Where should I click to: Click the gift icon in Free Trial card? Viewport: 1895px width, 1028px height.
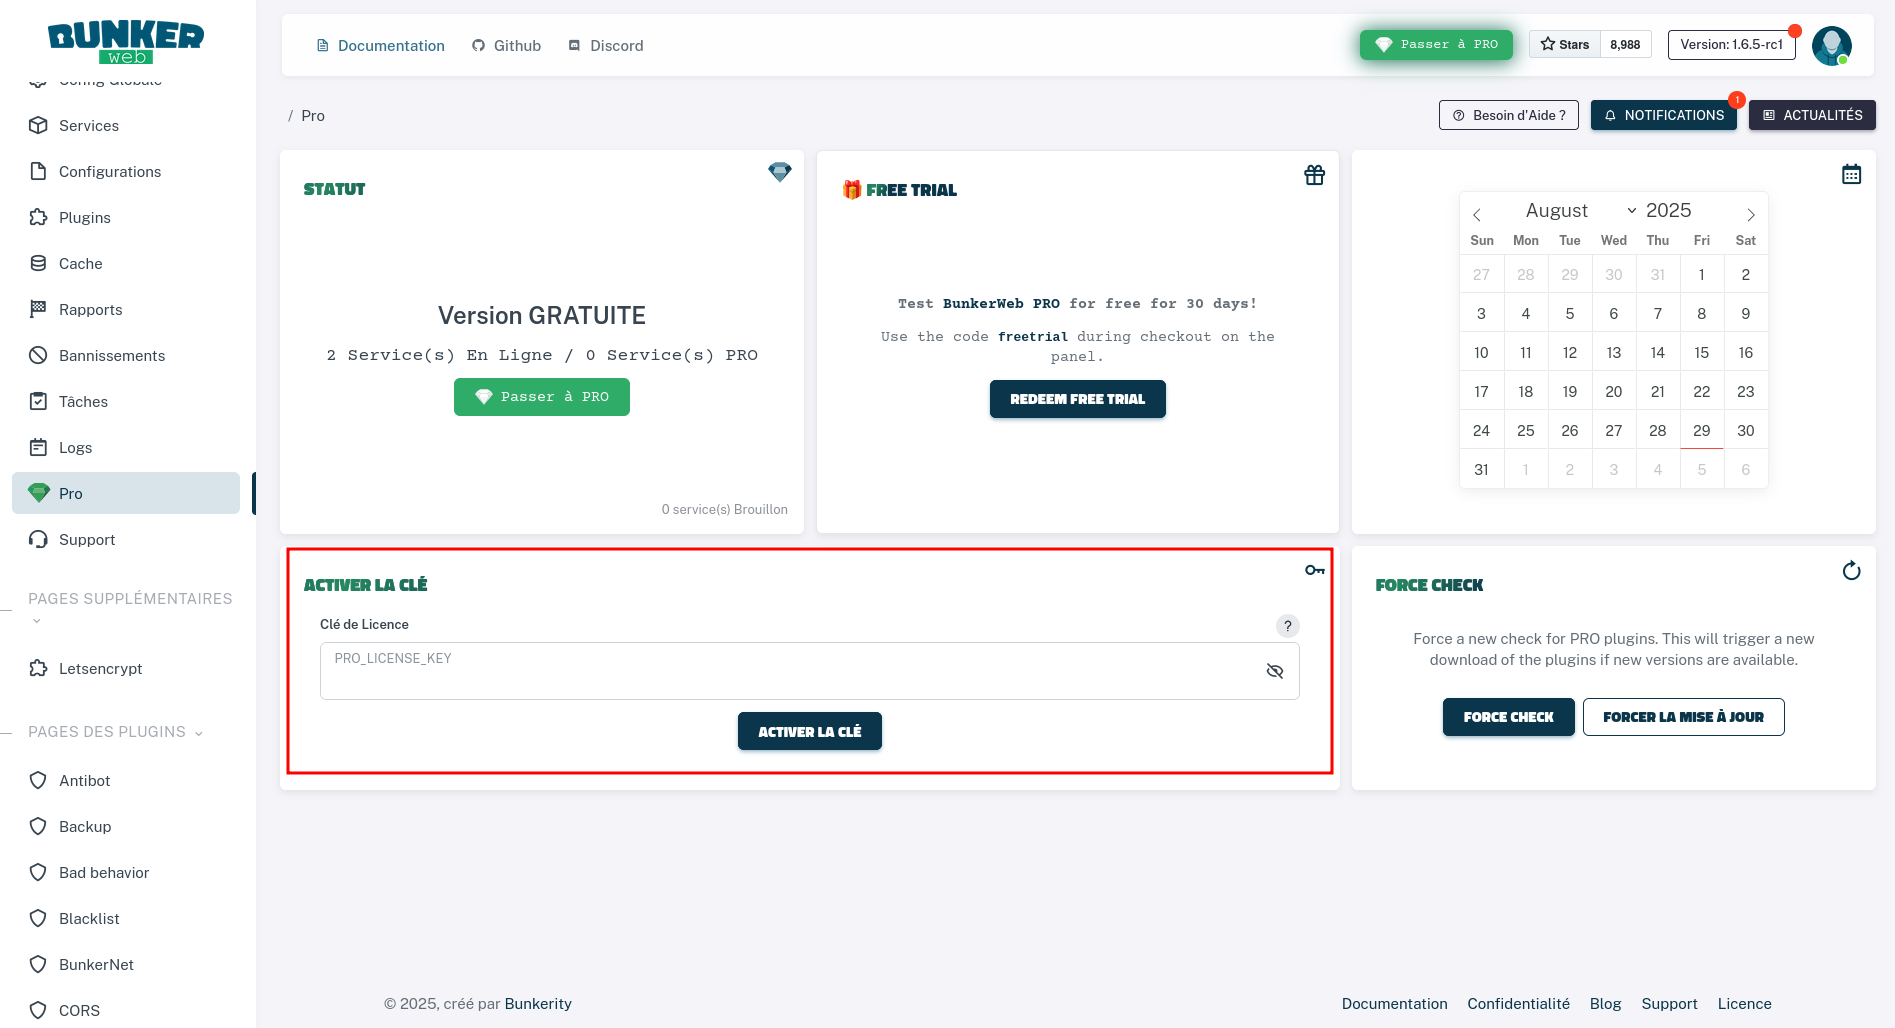point(1314,175)
